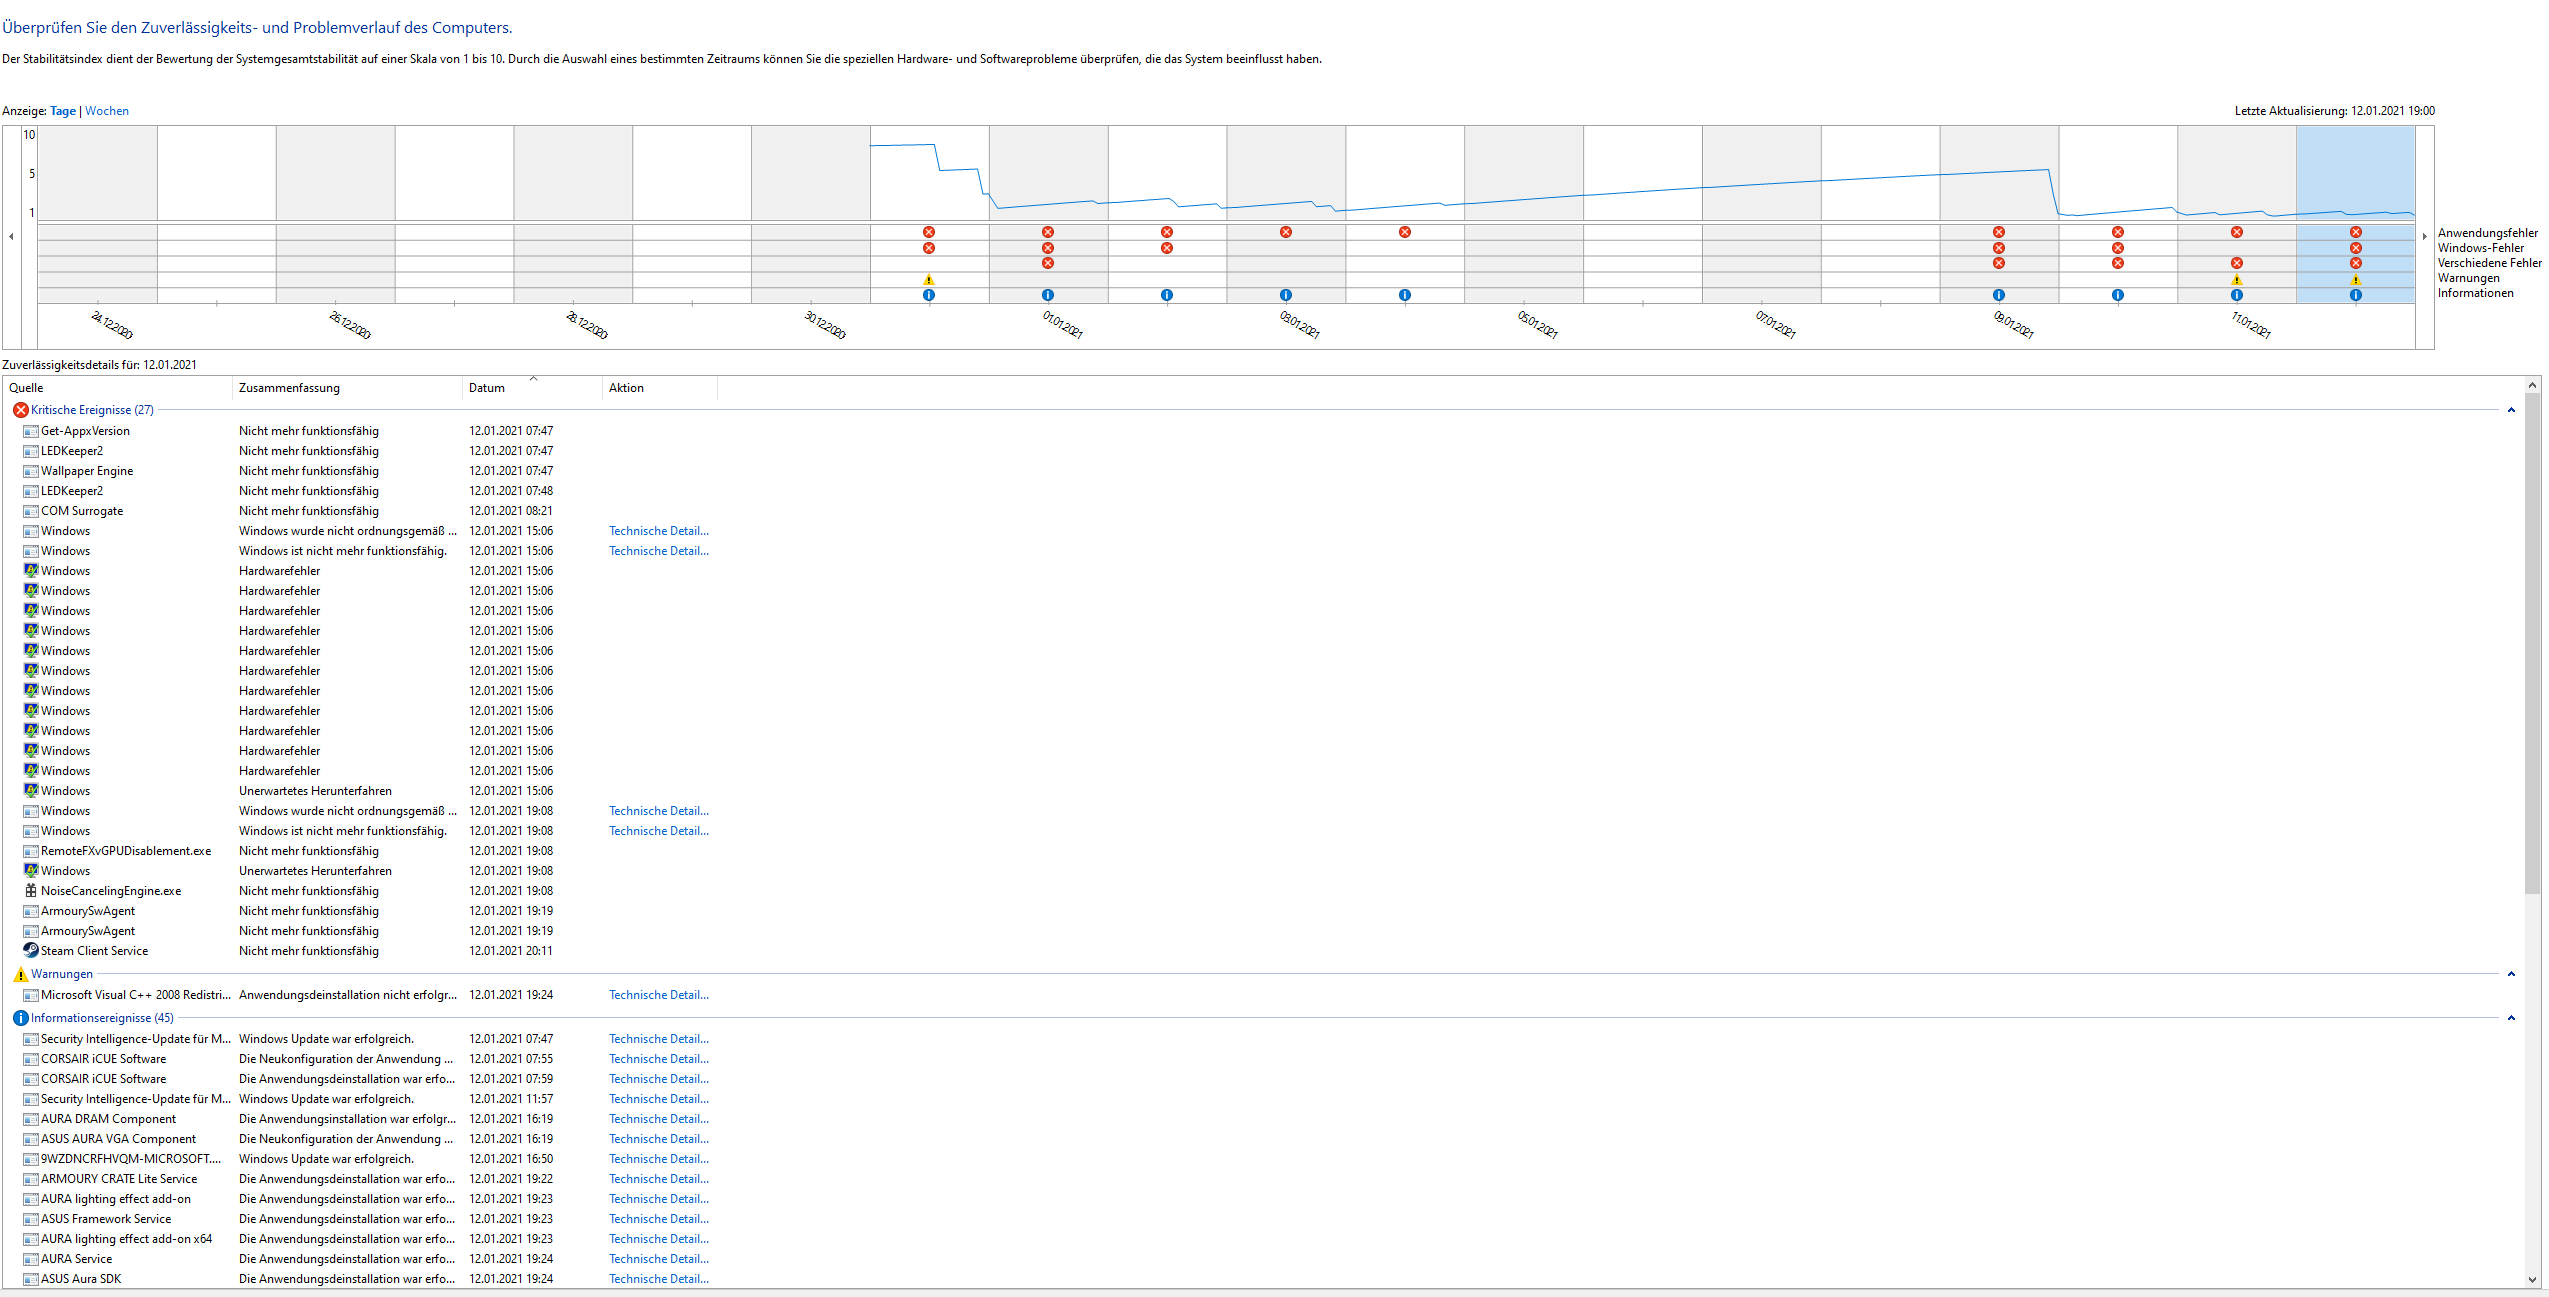Click the chart scroll-right arrow
This screenshot has height=1297, width=2549.
click(x=2425, y=237)
